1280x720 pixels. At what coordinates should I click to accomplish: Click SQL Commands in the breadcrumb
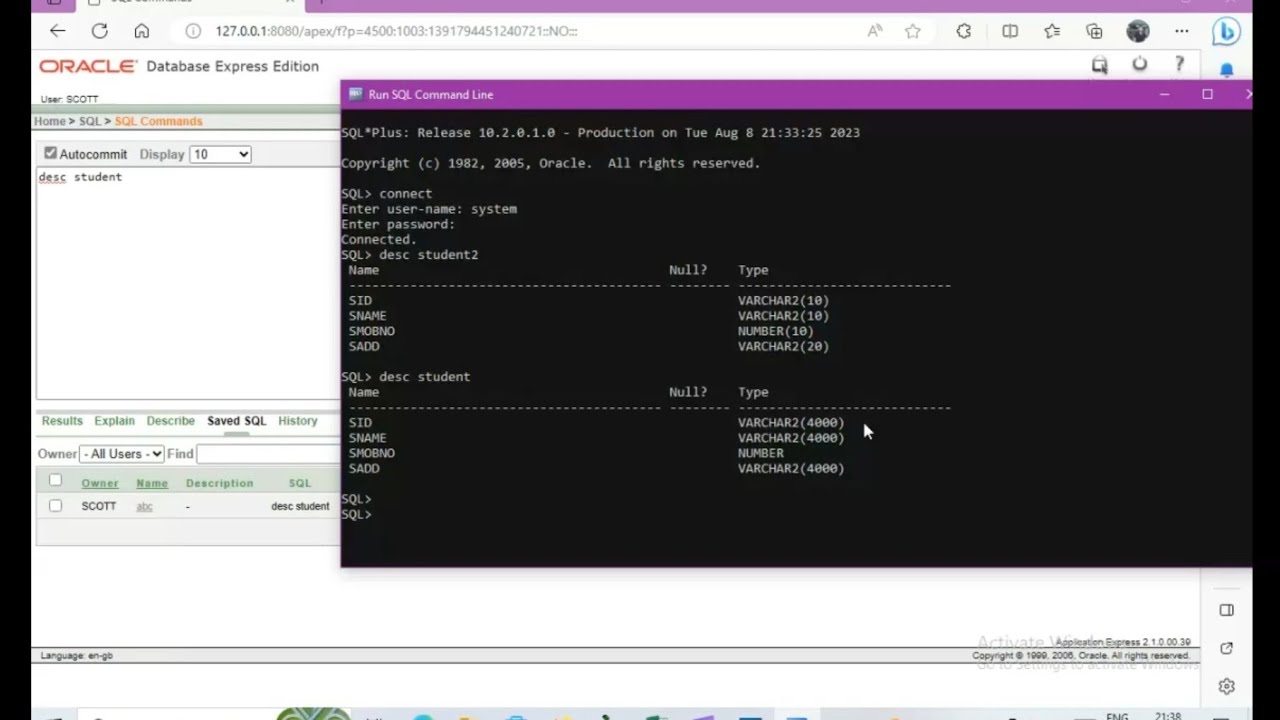(x=158, y=121)
